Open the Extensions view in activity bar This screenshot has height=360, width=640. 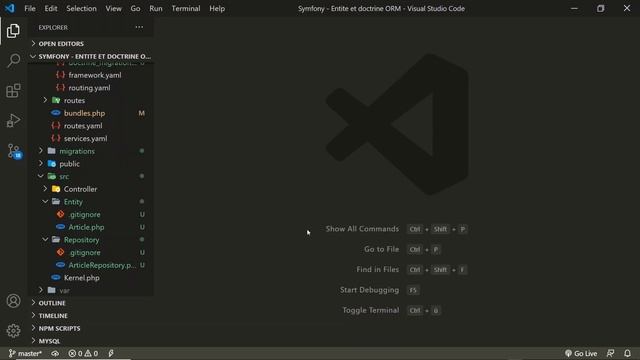click(13, 91)
